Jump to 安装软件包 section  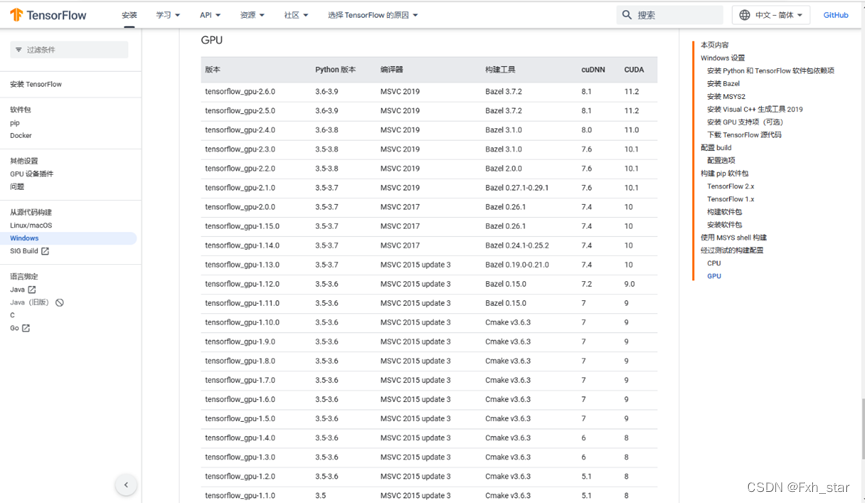point(724,224)
